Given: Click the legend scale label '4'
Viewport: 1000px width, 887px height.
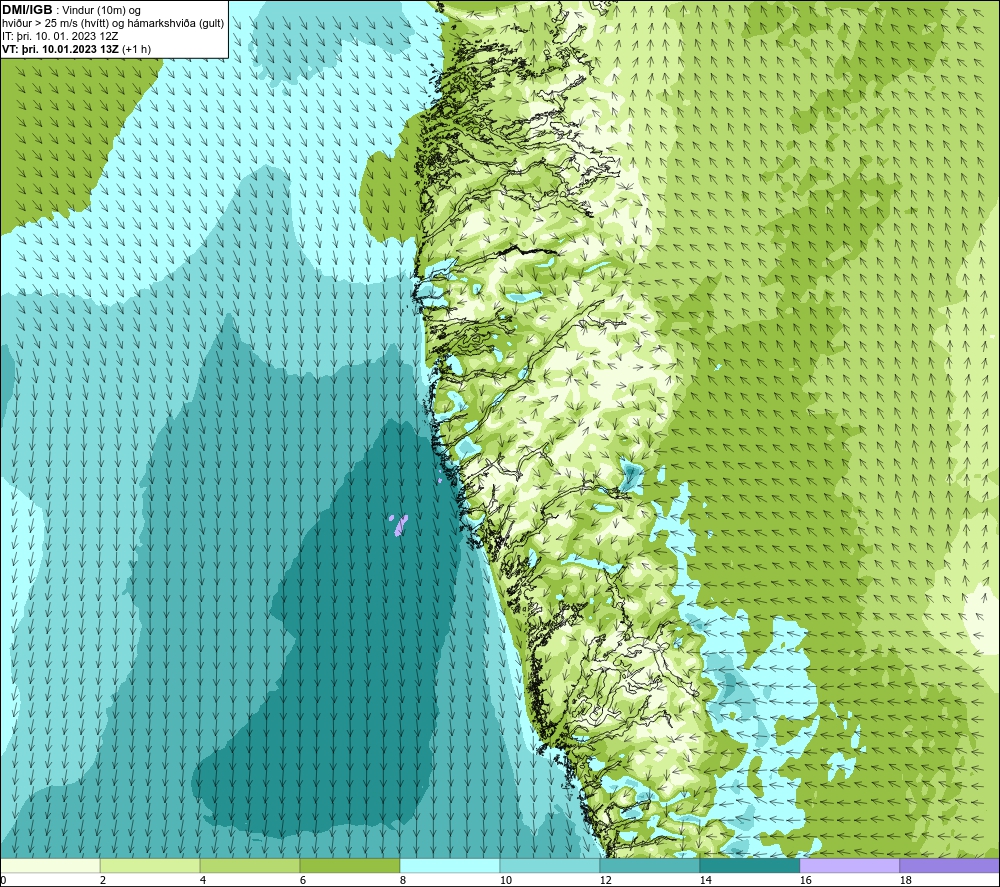Looking at the screenshot, I should tap(203, 880).
